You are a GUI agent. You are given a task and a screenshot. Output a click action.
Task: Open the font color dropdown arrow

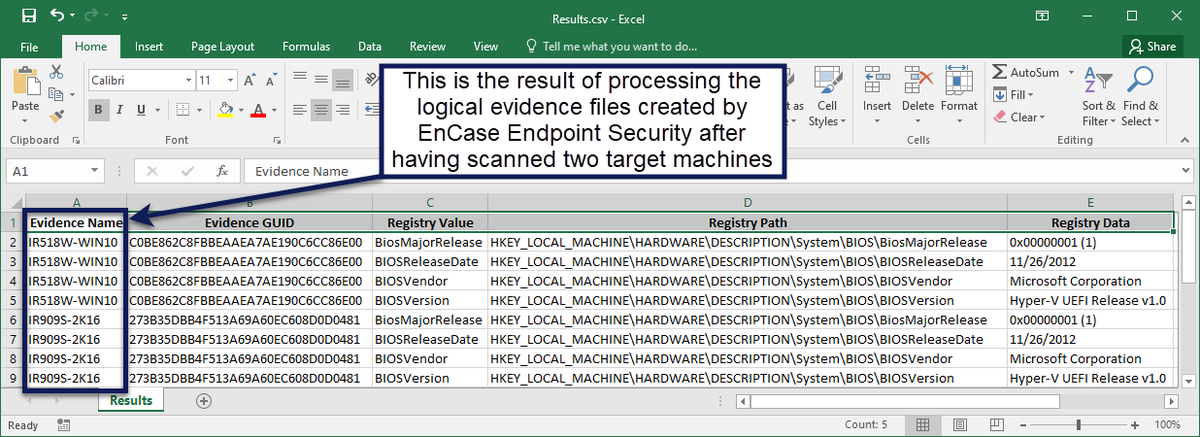click(274, 109)
